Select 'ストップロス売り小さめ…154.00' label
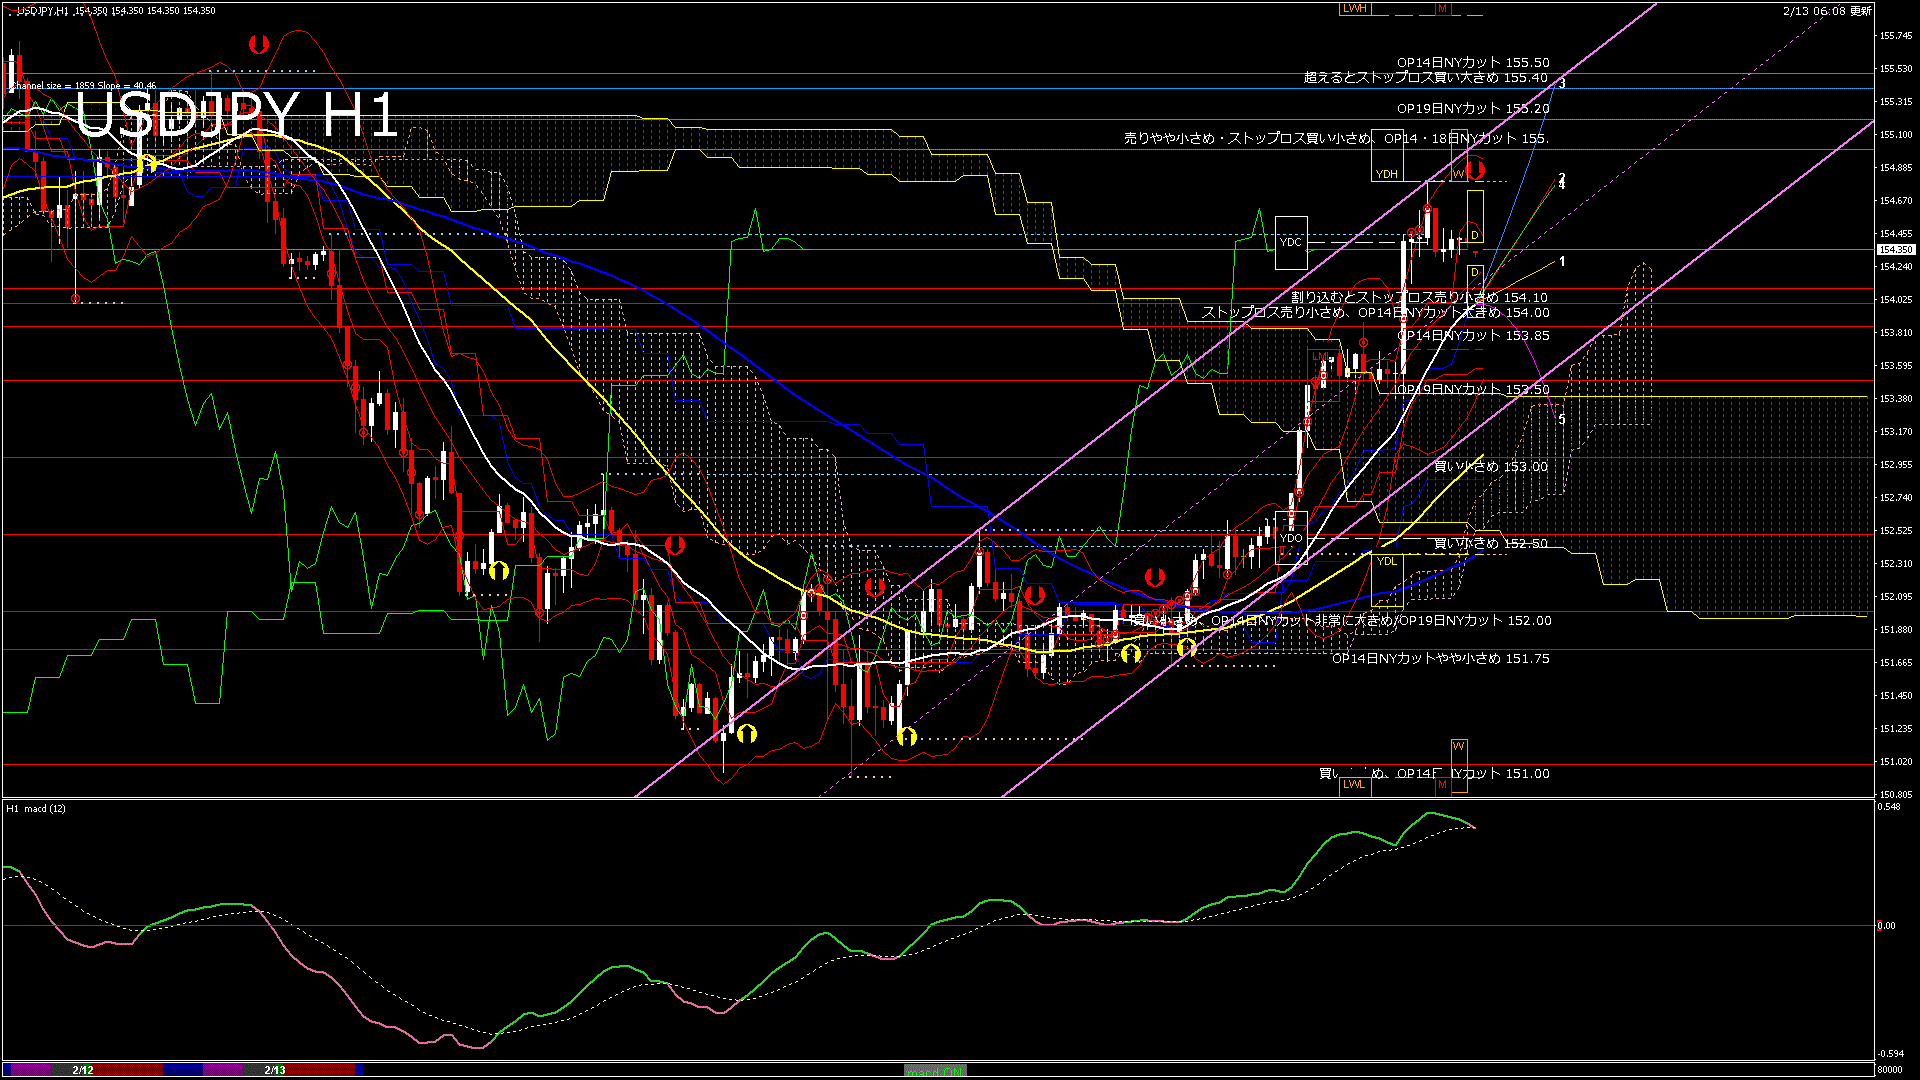This screenshot has width=1920, height=1080. tap(1376, 312)
